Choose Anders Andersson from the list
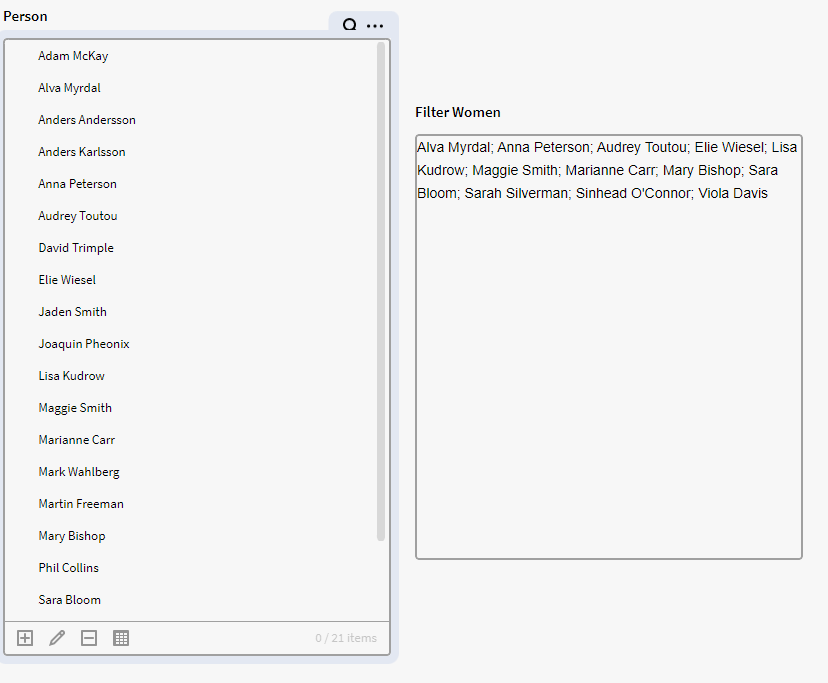The height and width of the screenshot is (683, 828). (x=87, y=120)
